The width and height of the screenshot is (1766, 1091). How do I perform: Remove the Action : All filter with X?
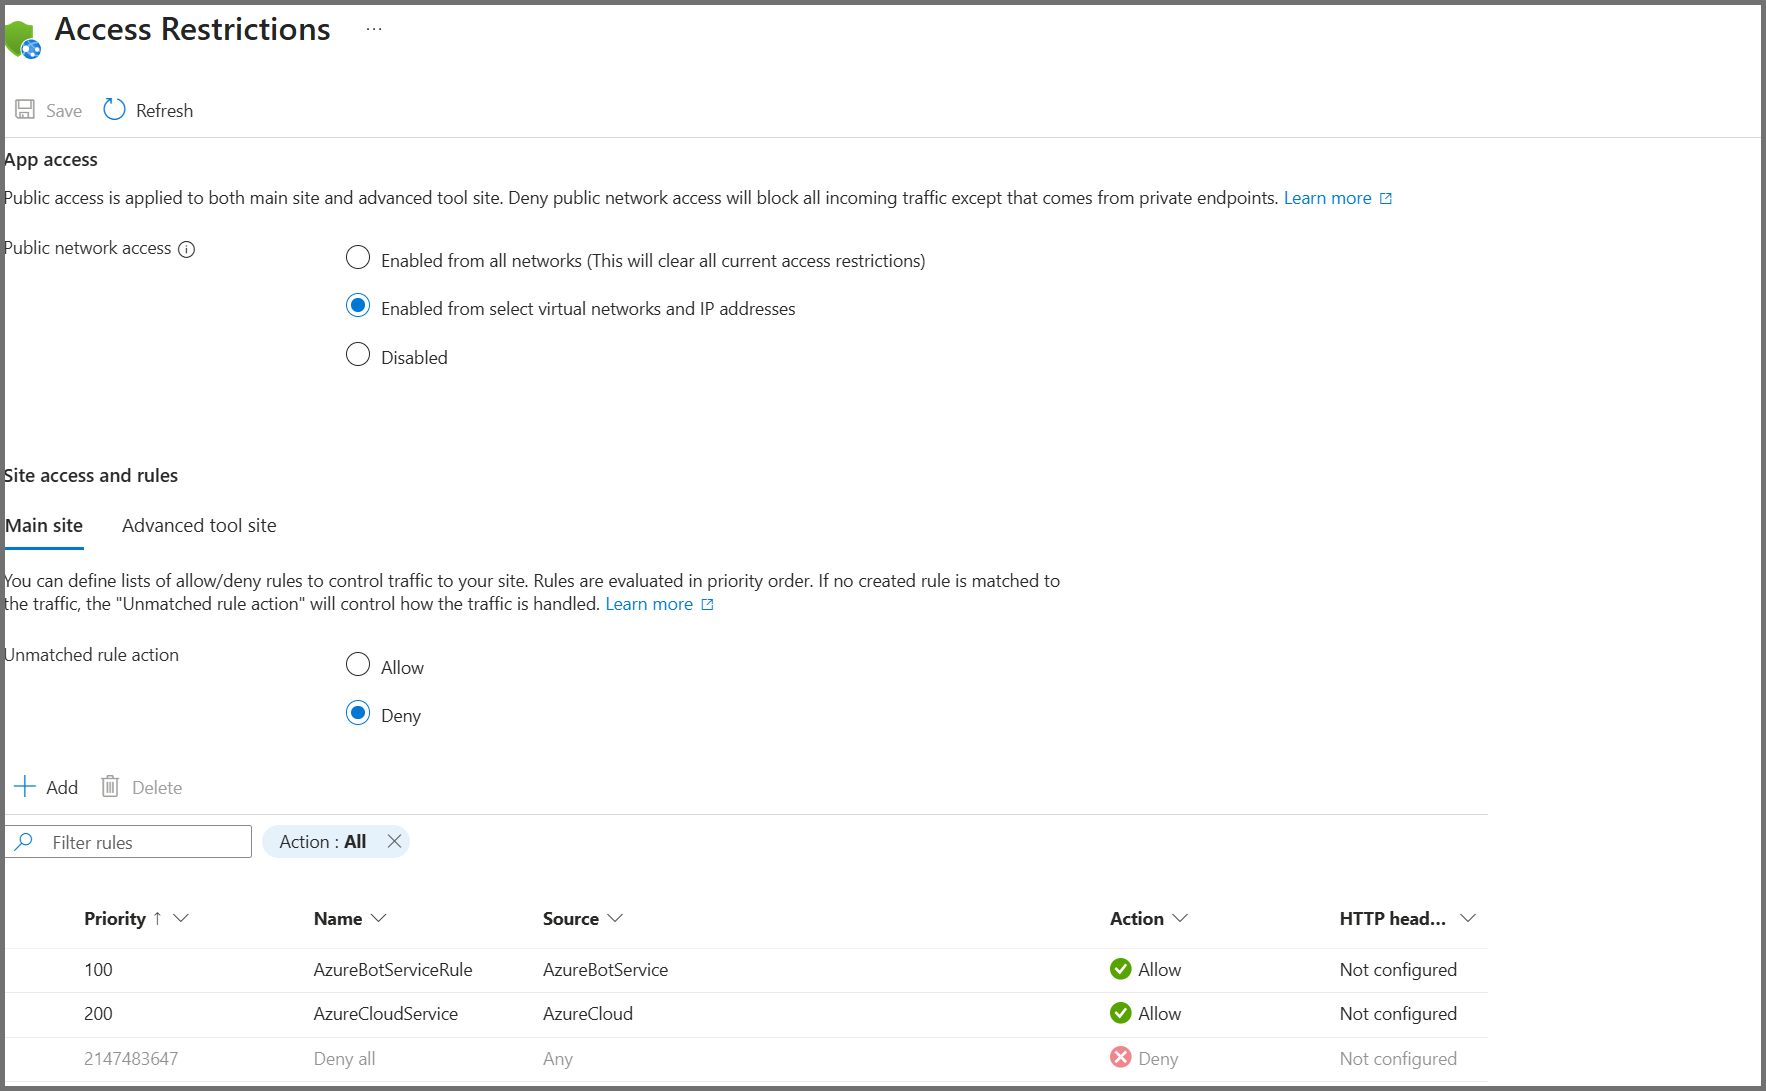pos(394,842)
